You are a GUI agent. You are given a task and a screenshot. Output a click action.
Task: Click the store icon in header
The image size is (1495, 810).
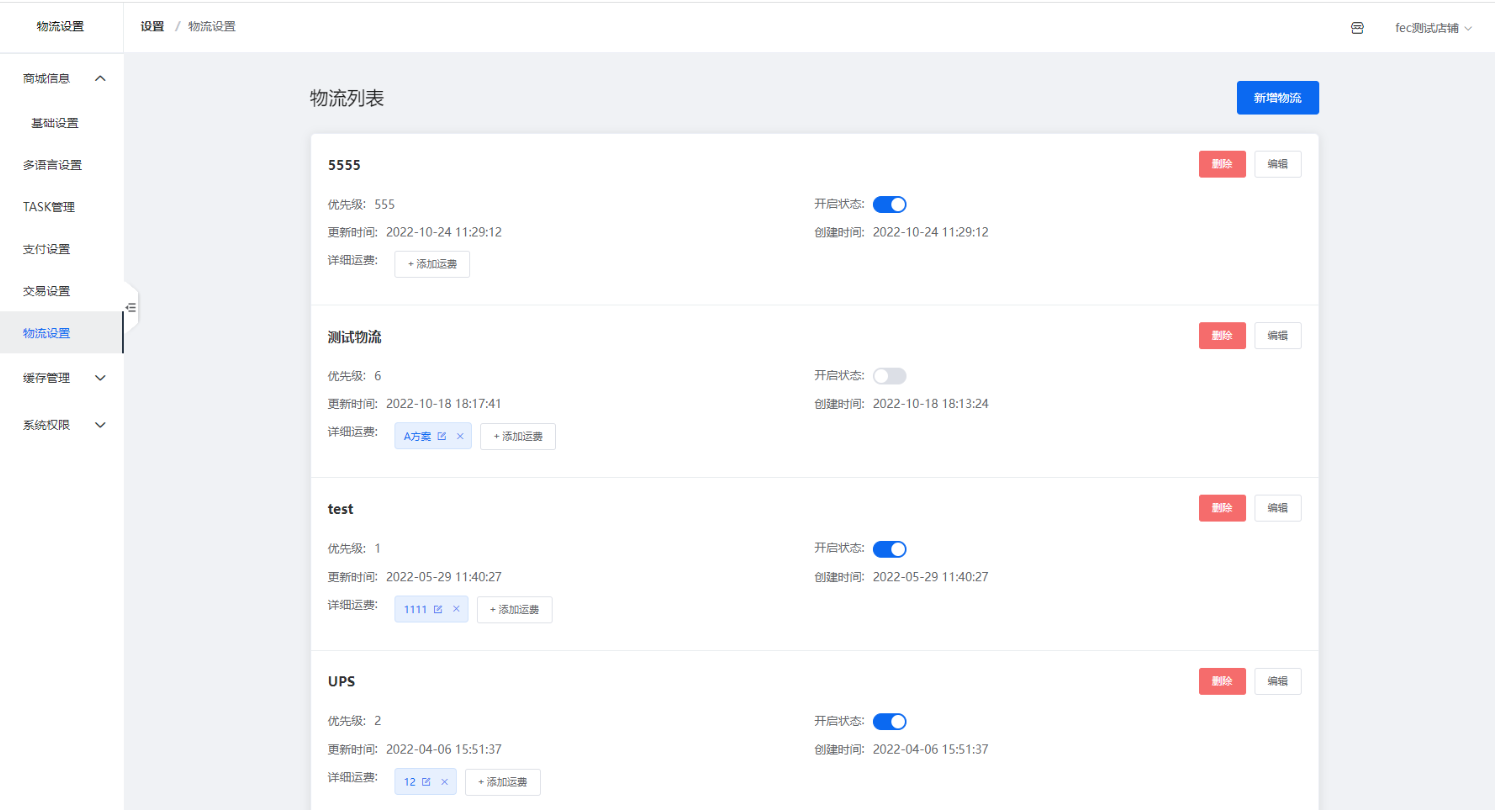pos(1357,28)
